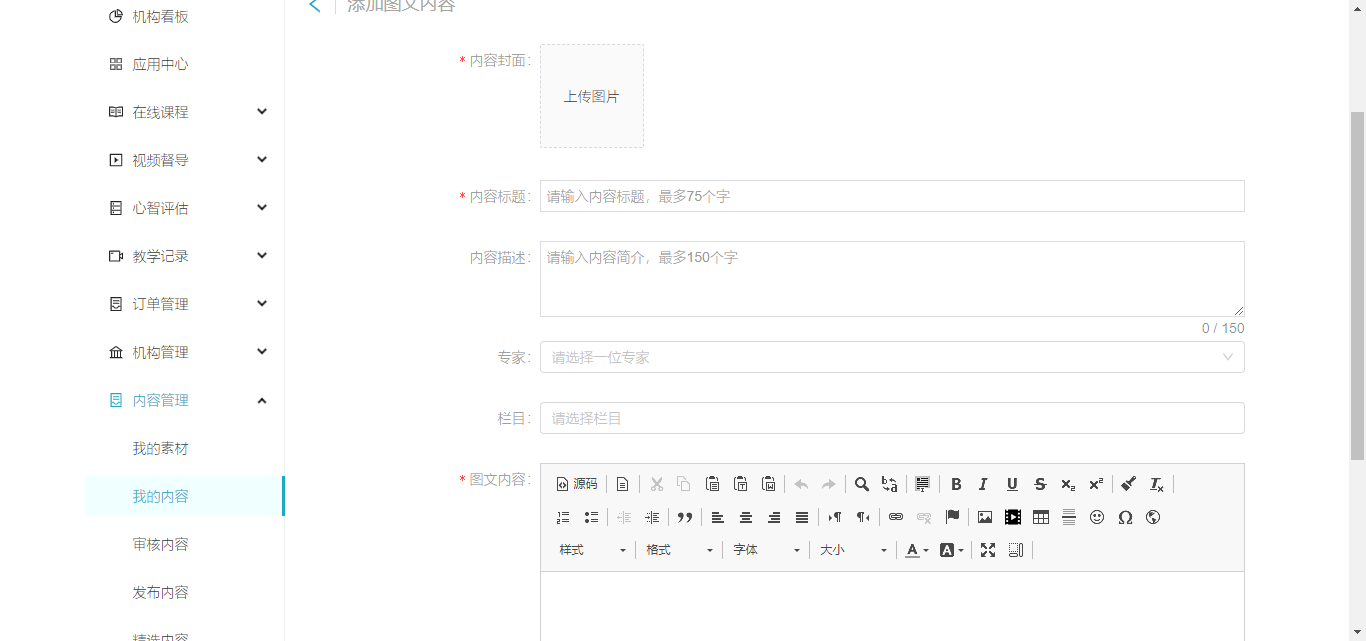Open the background color picker
This screenshot has height=641, width=1366.
pyautogui.click(x=952, y=550)
